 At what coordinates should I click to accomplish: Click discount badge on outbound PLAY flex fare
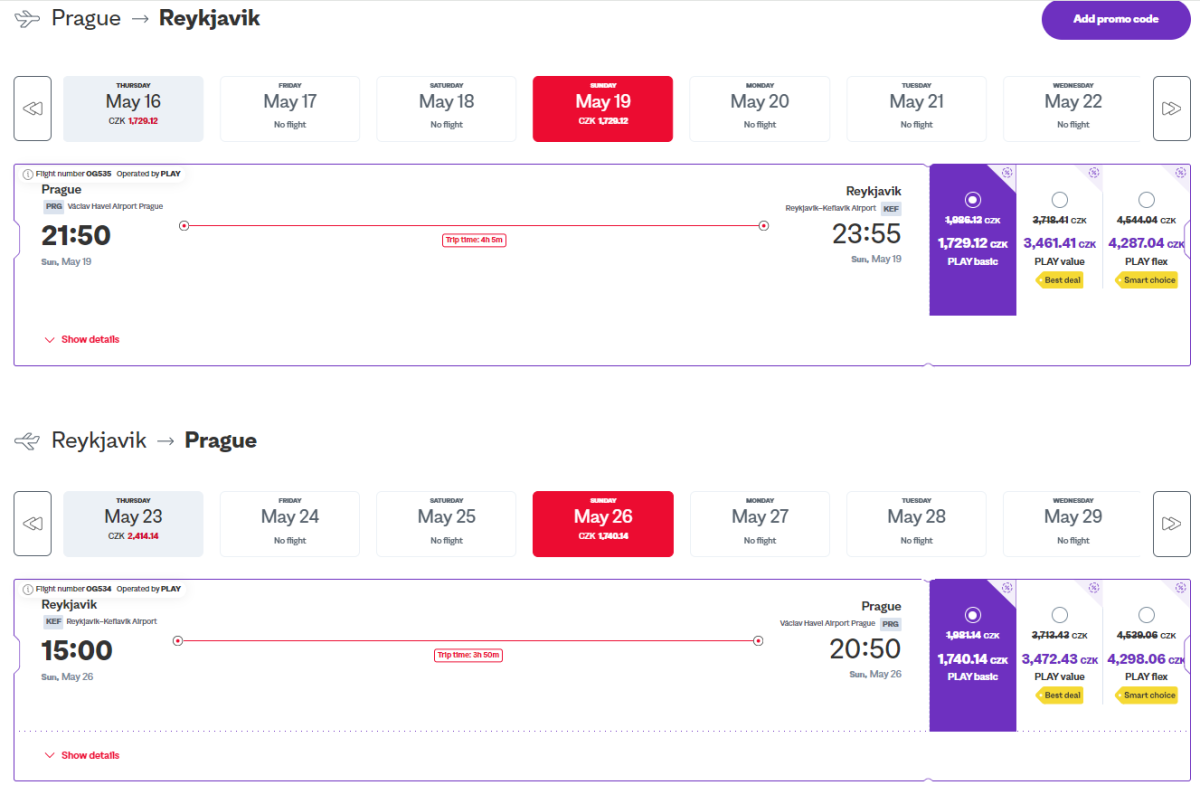pyautogui.click(x=1181, y=173)
